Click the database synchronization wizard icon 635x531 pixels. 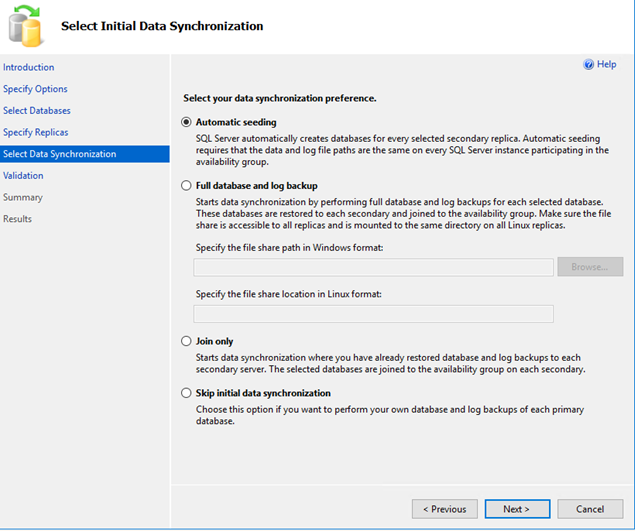click(25, 26)
